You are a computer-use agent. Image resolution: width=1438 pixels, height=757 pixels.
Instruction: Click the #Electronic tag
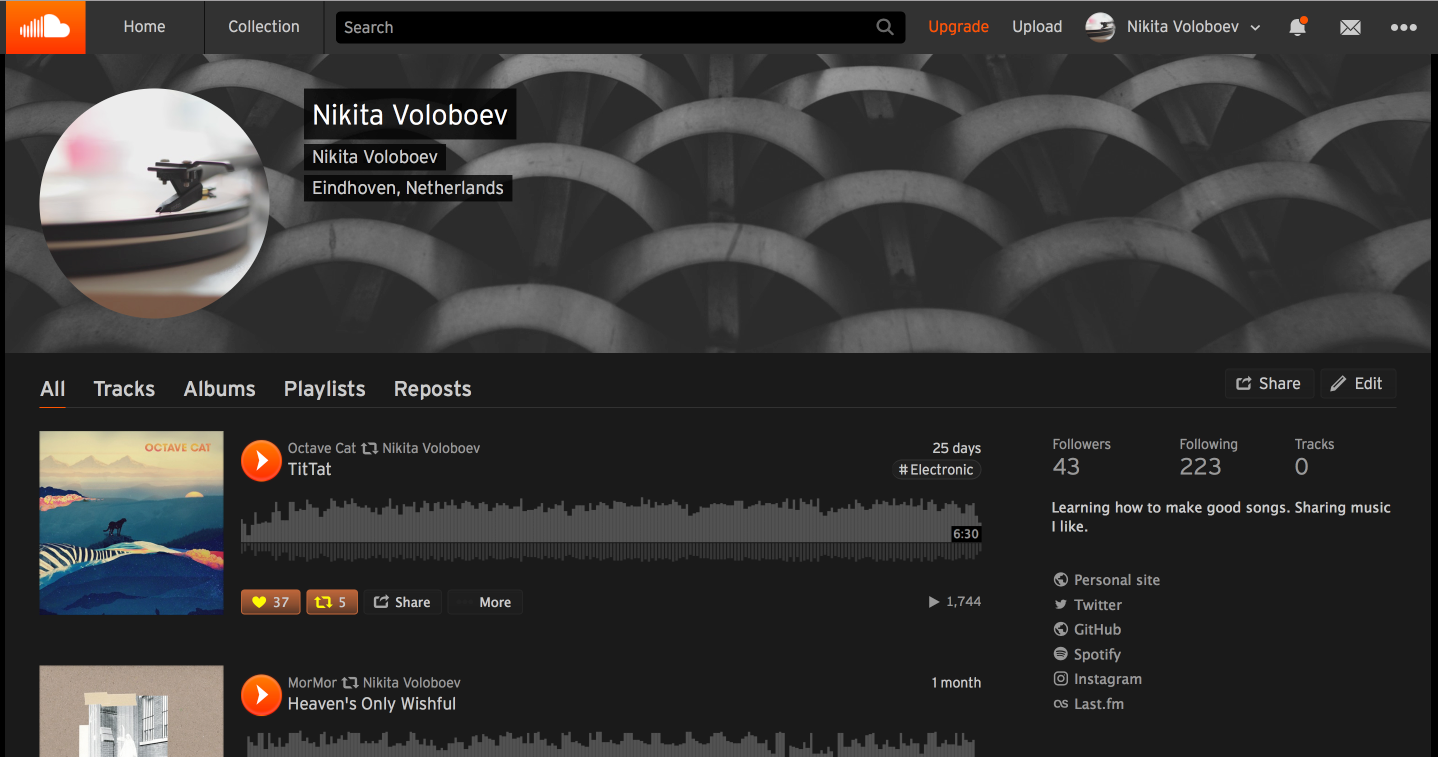point(937,470)
